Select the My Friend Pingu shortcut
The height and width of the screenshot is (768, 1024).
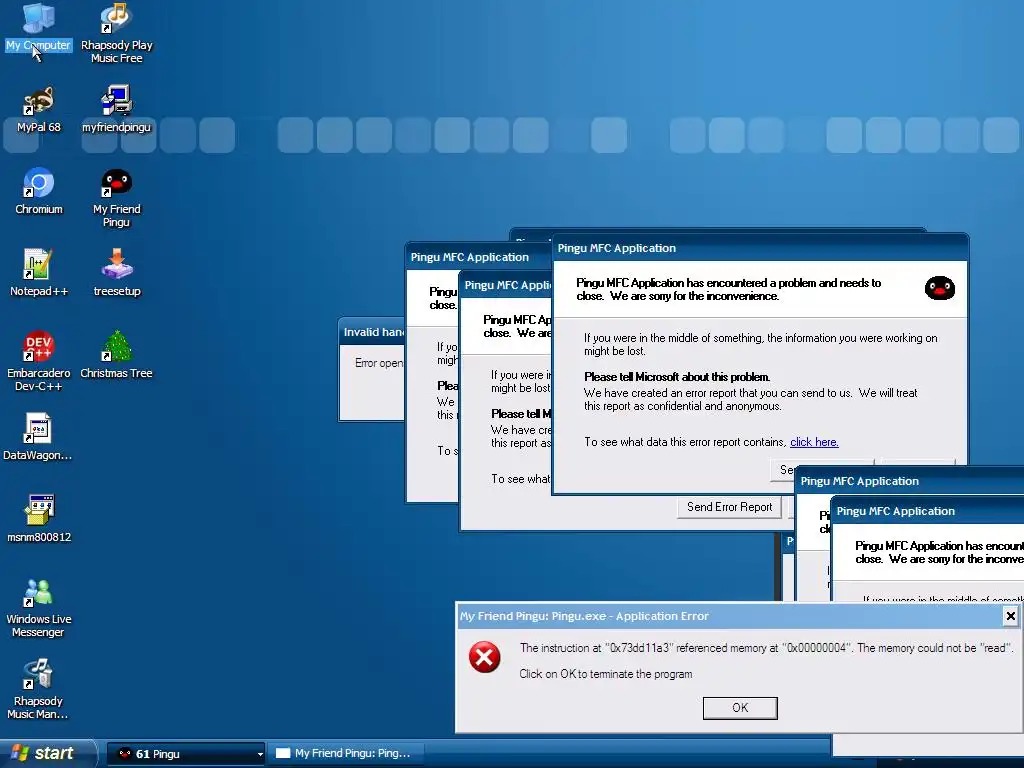click(x=116, y=198)
